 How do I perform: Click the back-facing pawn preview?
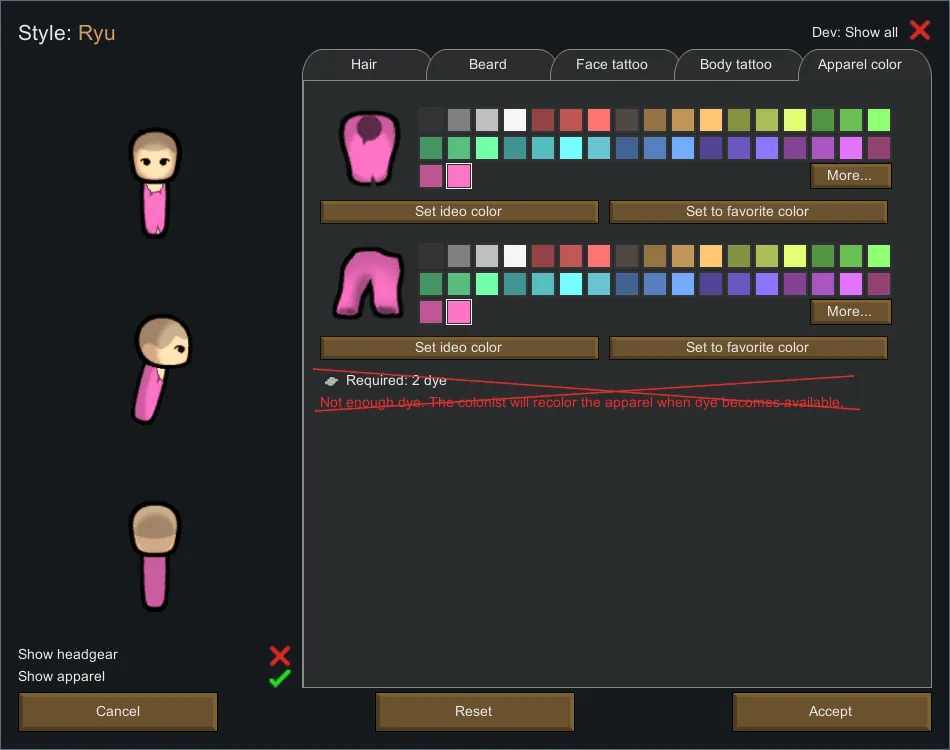point(154,555)
